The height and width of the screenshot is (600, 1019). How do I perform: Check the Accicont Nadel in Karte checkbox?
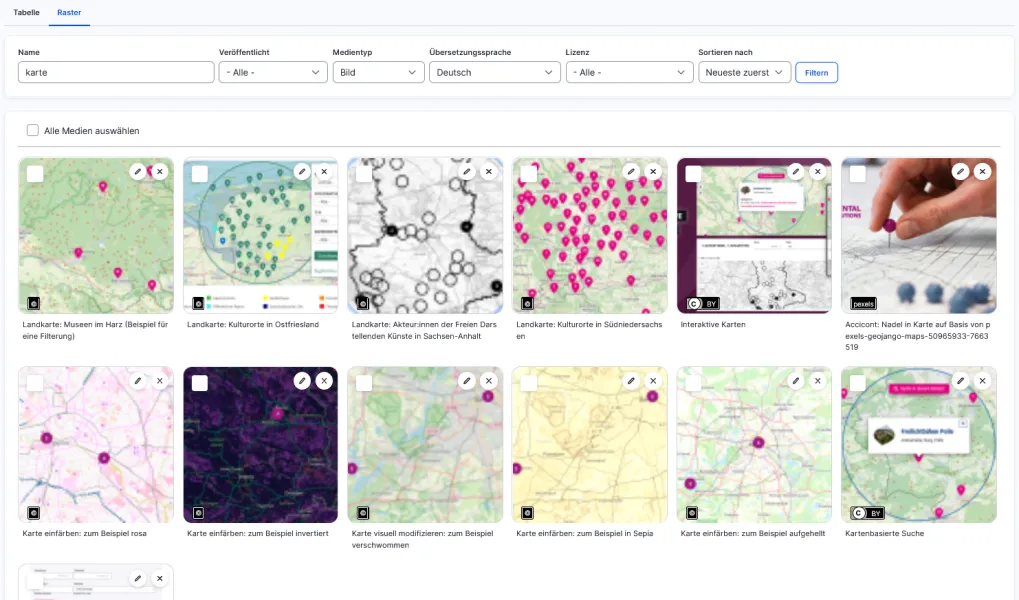[x=858, y=174]
